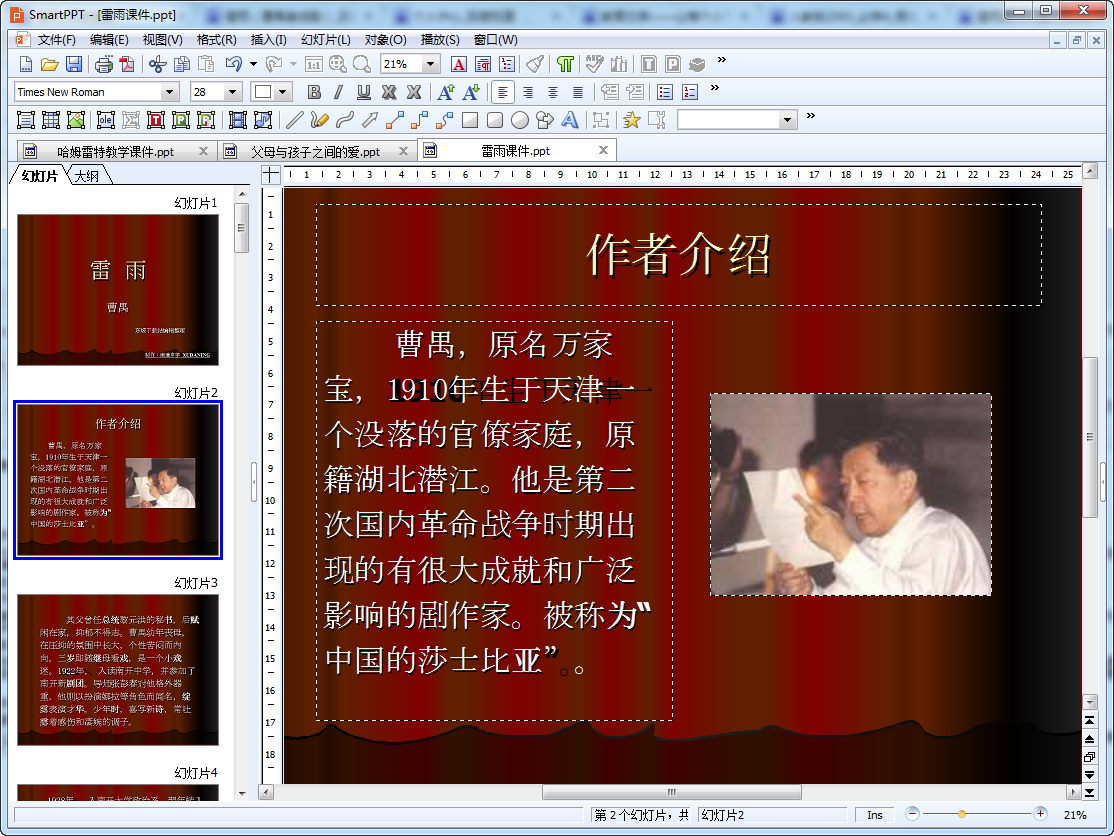Click the zoom slider handle
The height and width of the screenshot is (836, 1114).
point(961,814)
